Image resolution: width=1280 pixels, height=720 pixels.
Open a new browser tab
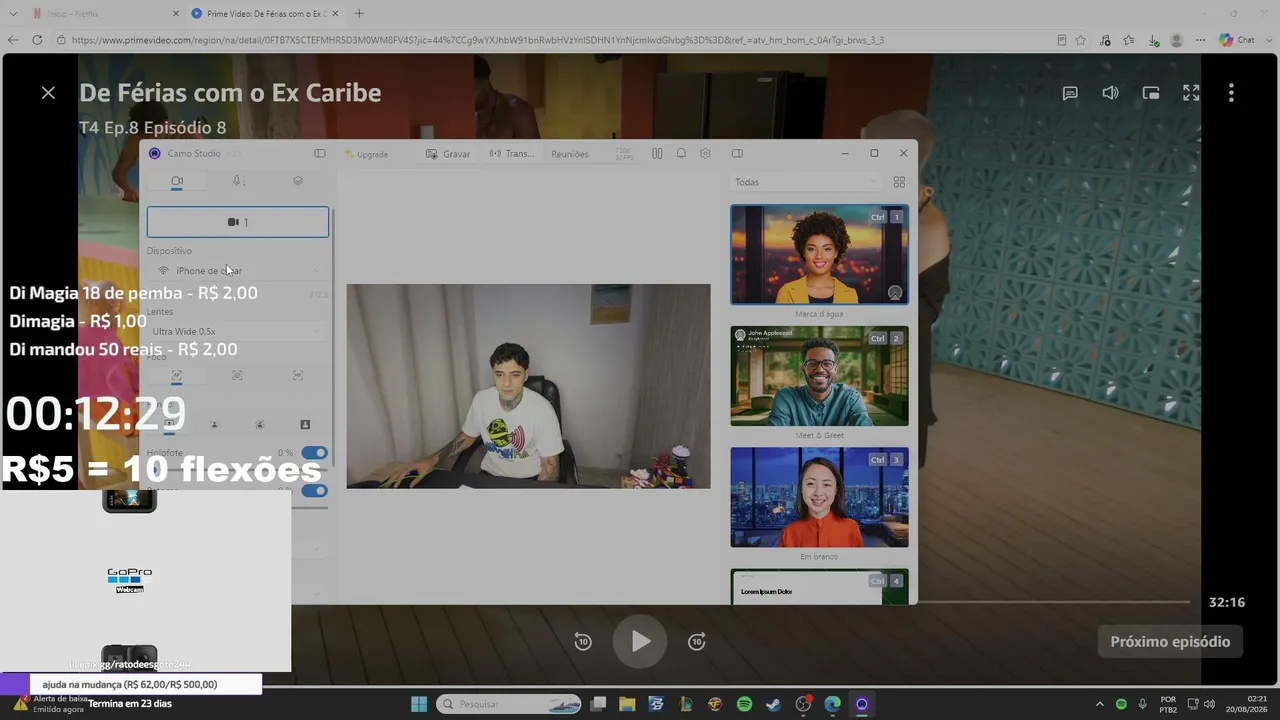359,14
